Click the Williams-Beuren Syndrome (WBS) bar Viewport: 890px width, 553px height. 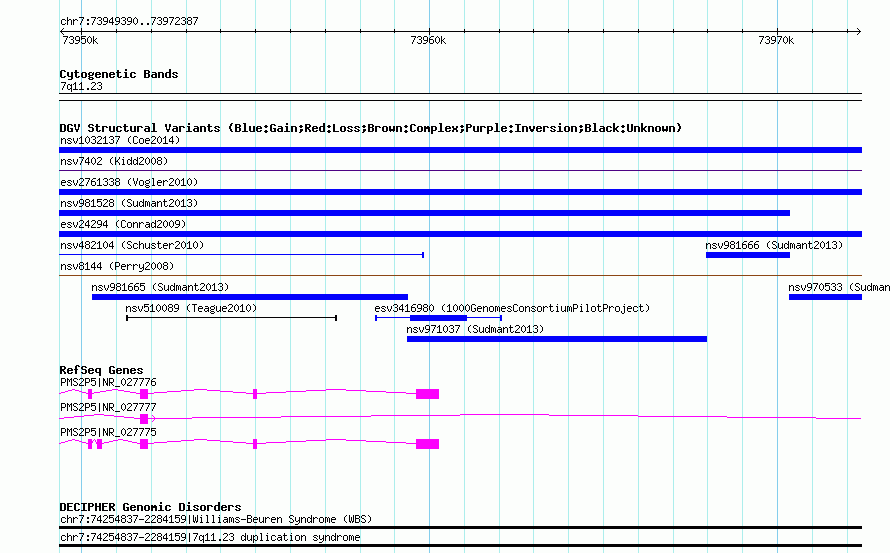pyautogui.click(x=460, y=528)
